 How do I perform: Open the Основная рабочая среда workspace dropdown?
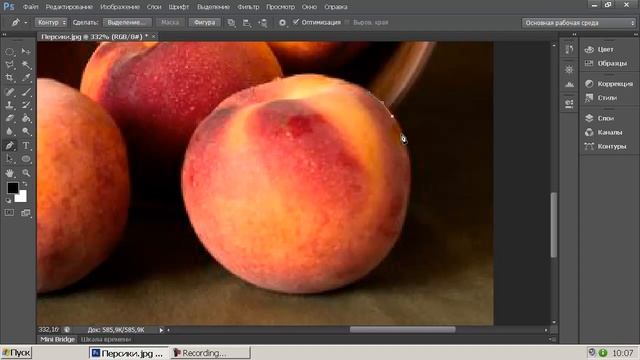(x=579, y=23)
